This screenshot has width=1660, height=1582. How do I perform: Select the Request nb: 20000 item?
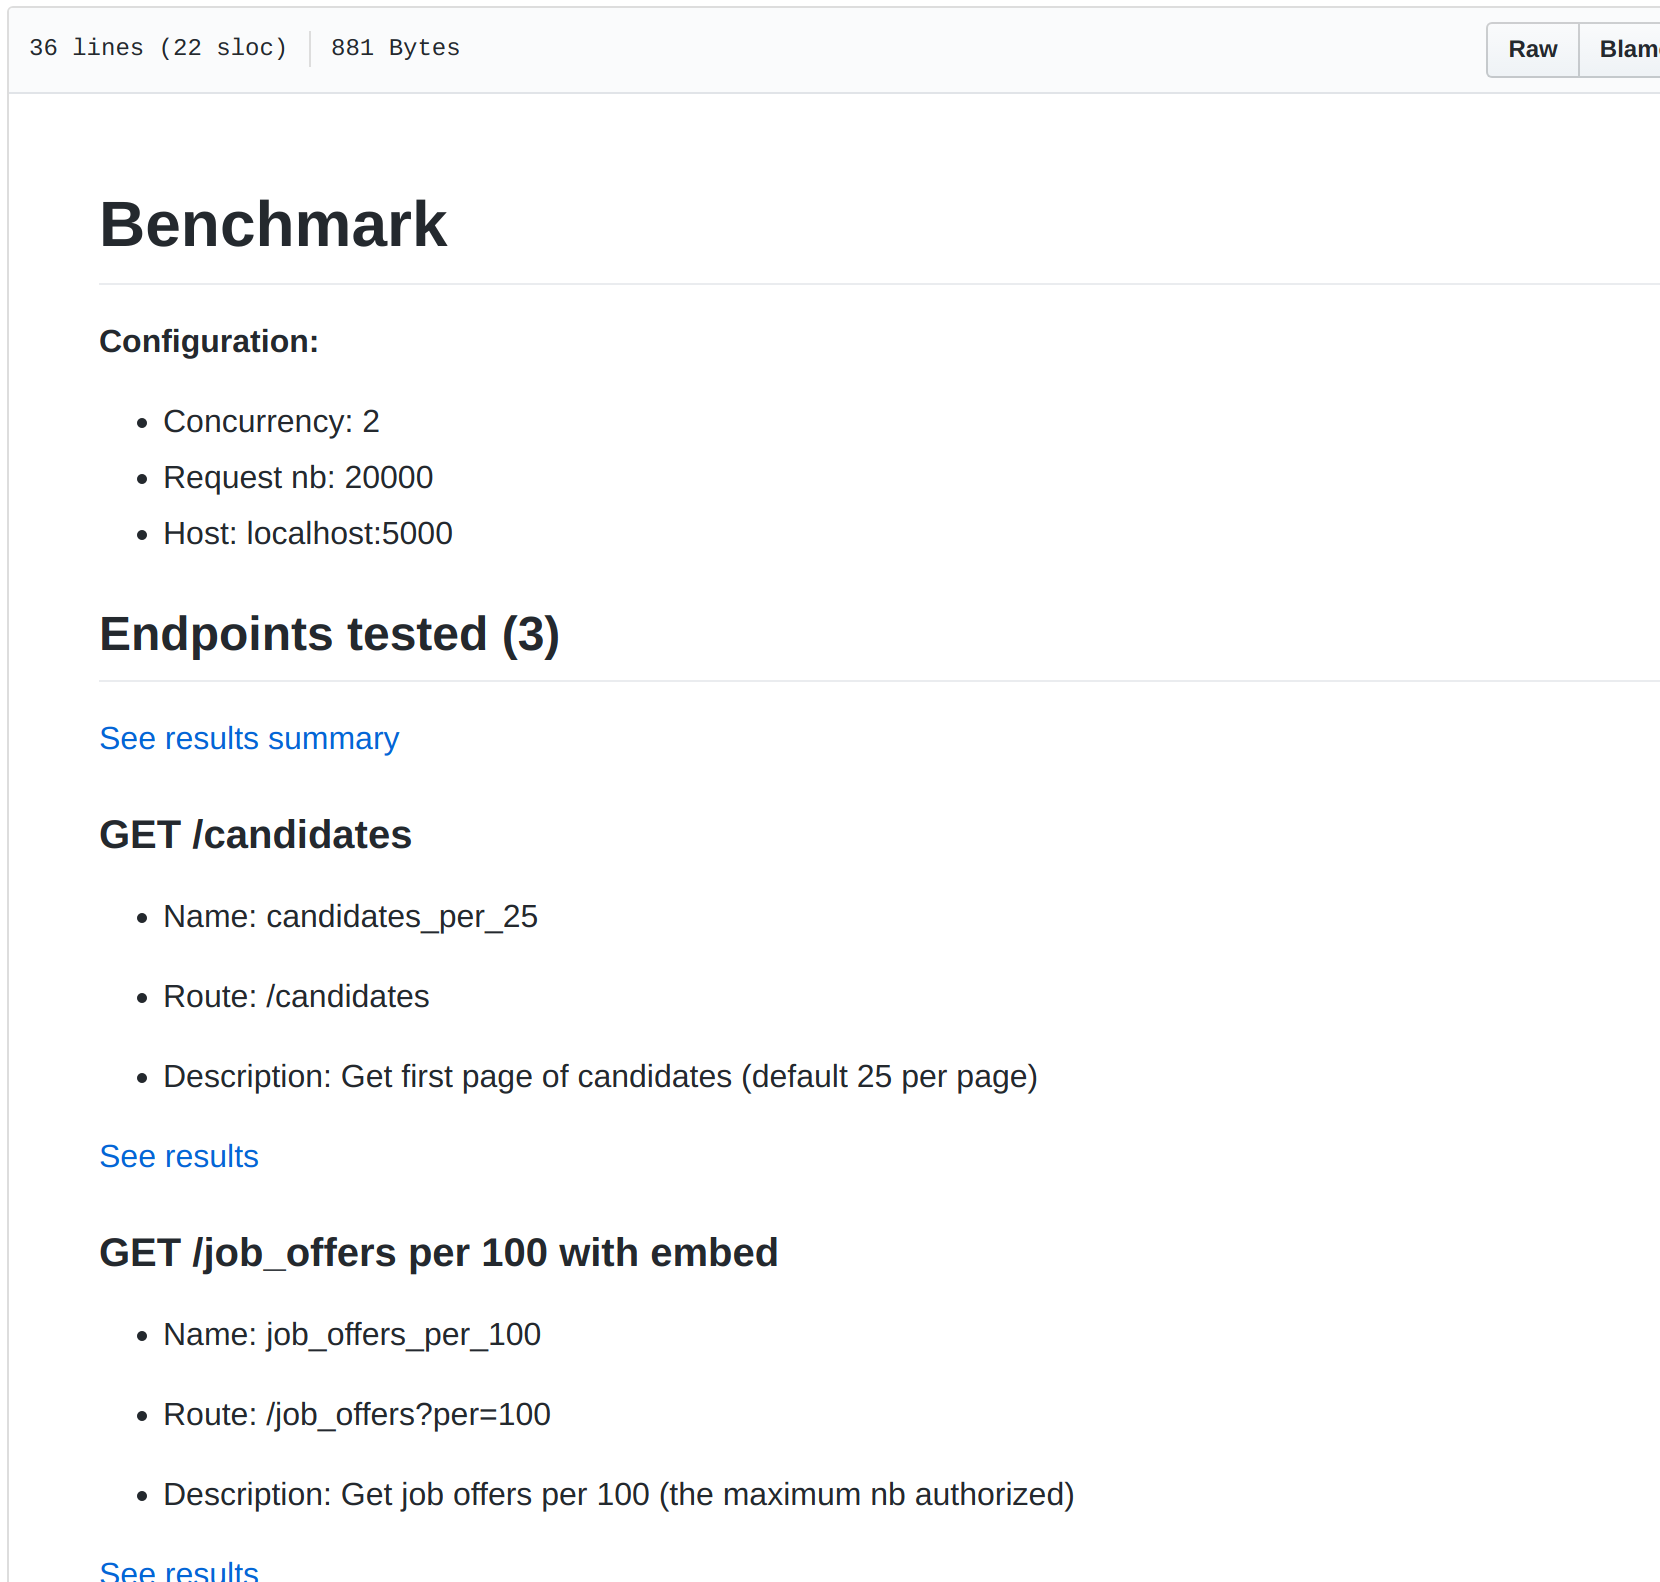298,478
